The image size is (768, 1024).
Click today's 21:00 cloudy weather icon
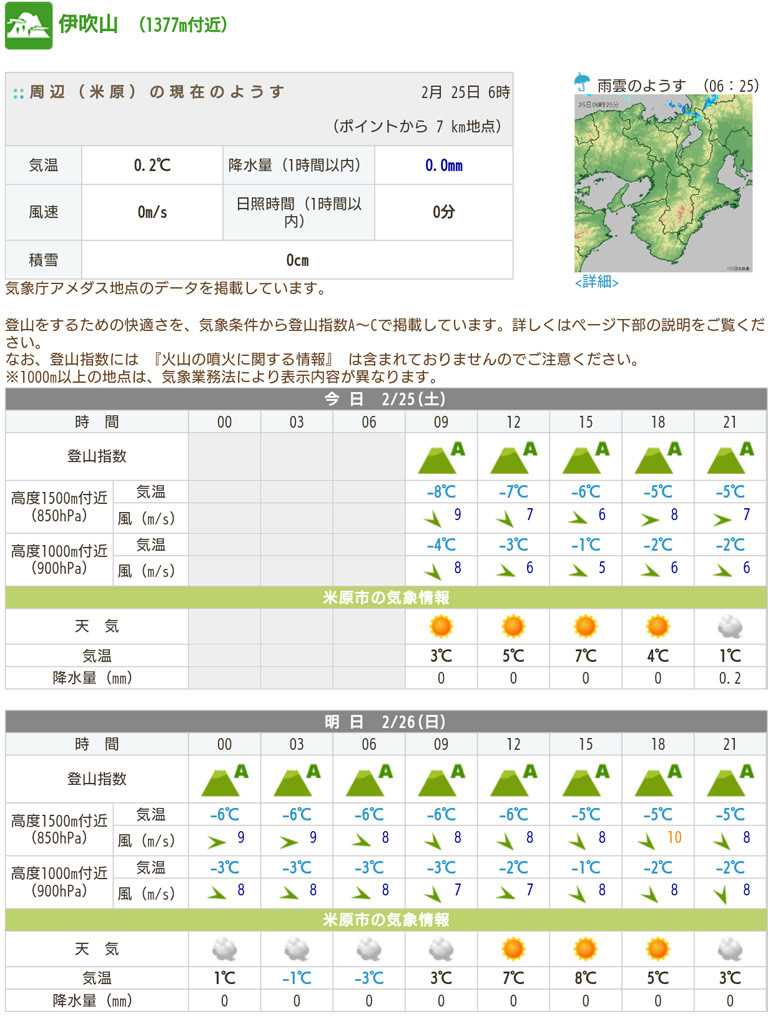click(x=729, y=626)
